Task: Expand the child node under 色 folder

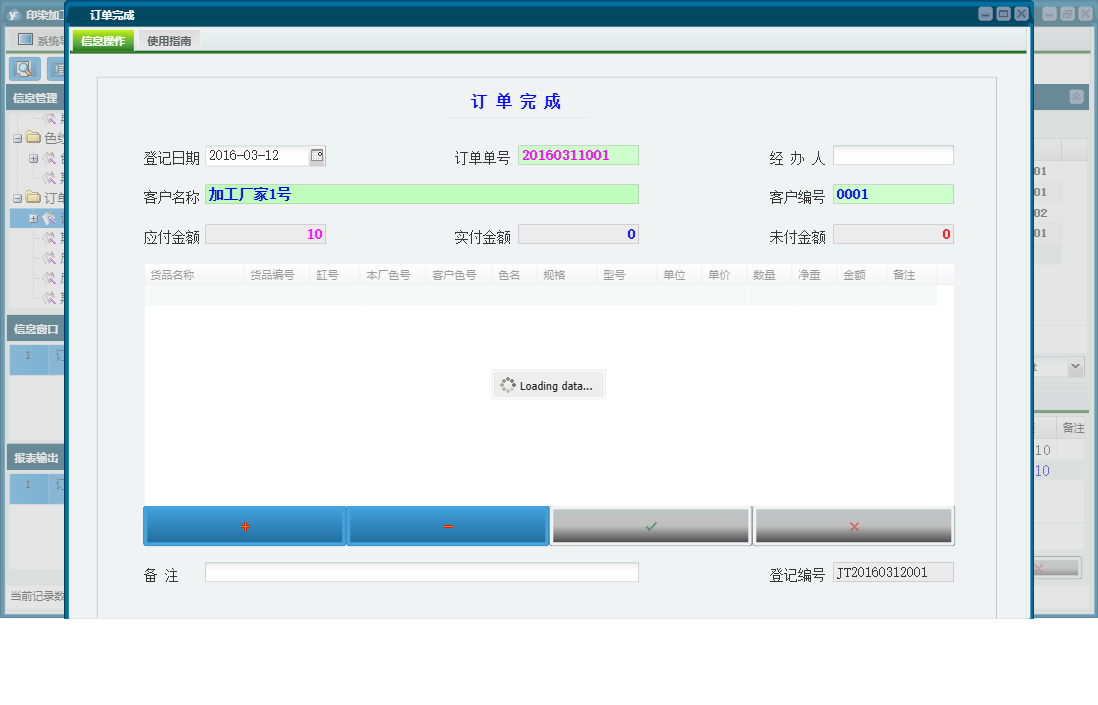Action: (33, 158)
